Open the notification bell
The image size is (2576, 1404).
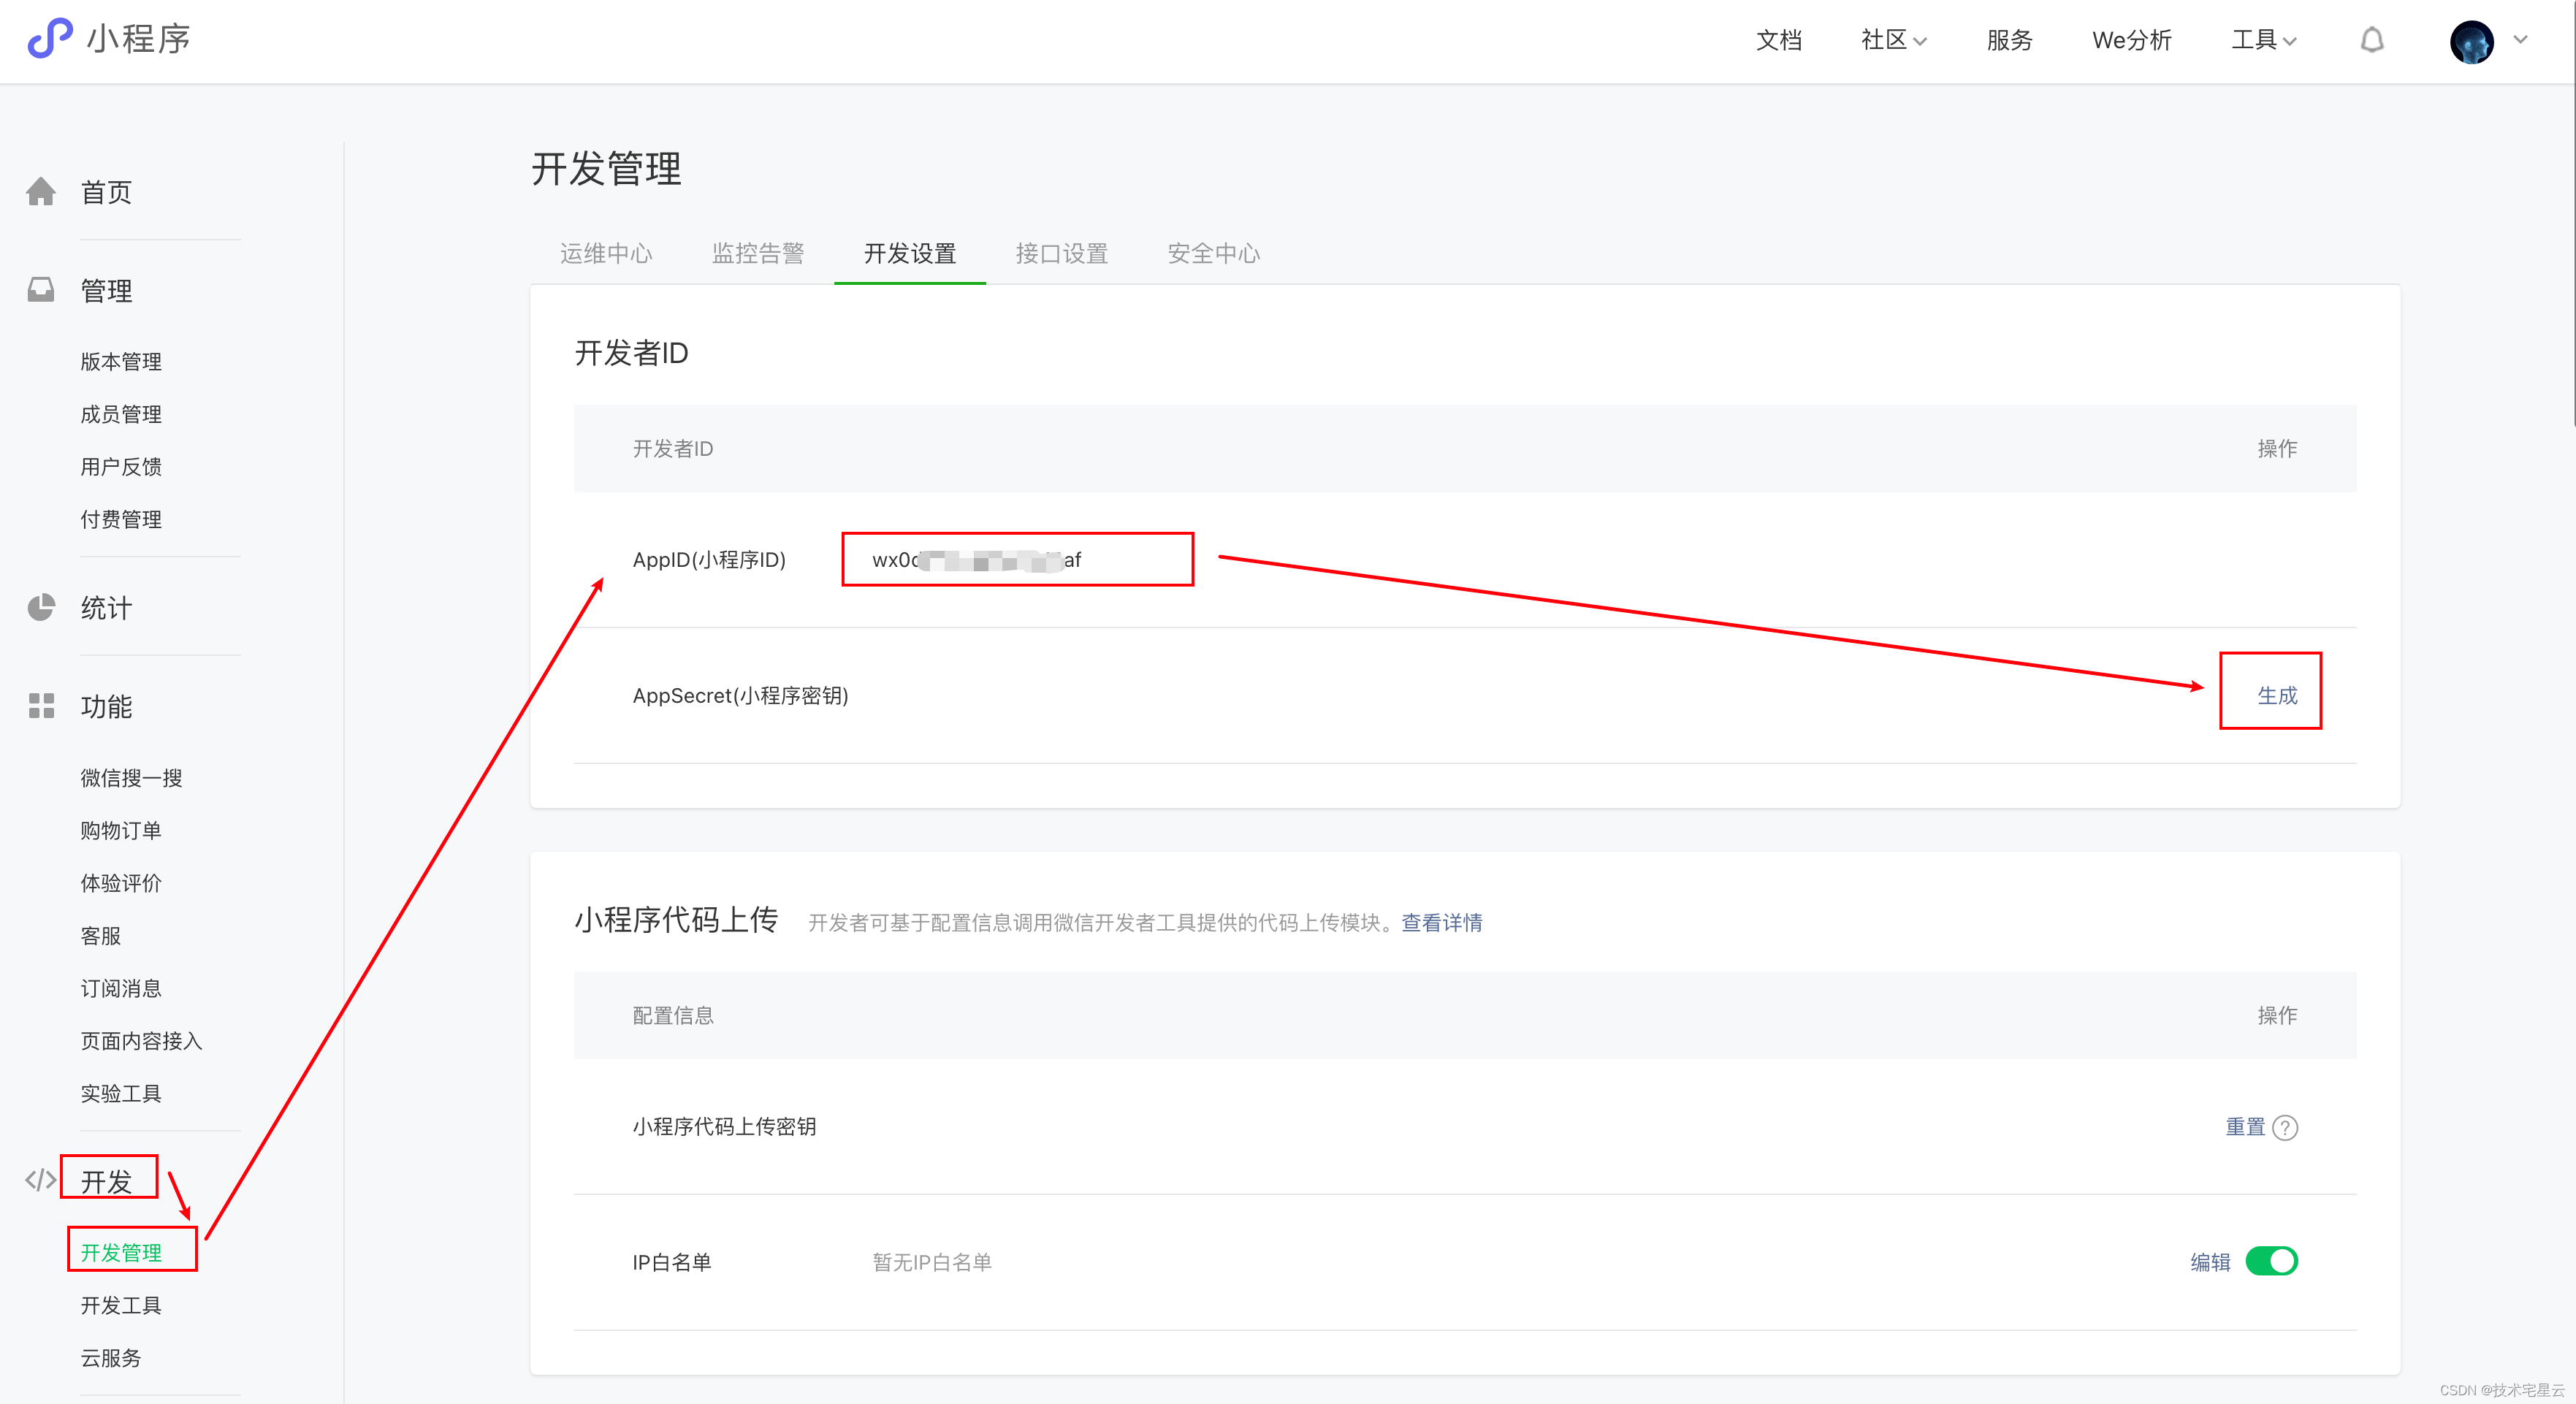[2372, 40]
